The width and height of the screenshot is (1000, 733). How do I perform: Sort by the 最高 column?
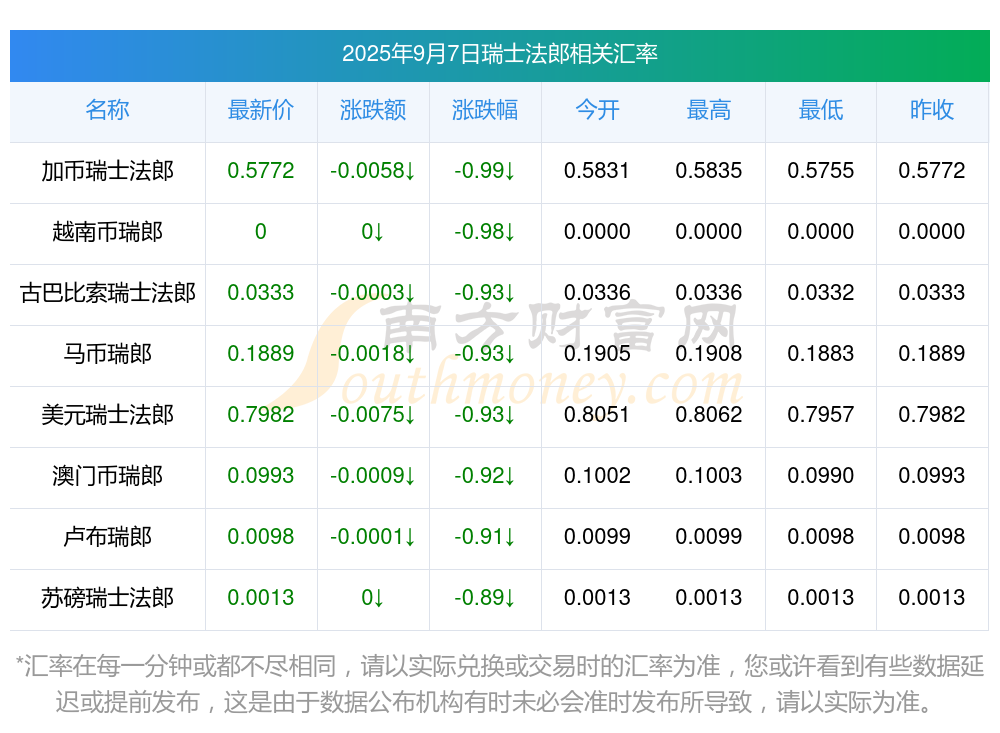coord(709,111)
